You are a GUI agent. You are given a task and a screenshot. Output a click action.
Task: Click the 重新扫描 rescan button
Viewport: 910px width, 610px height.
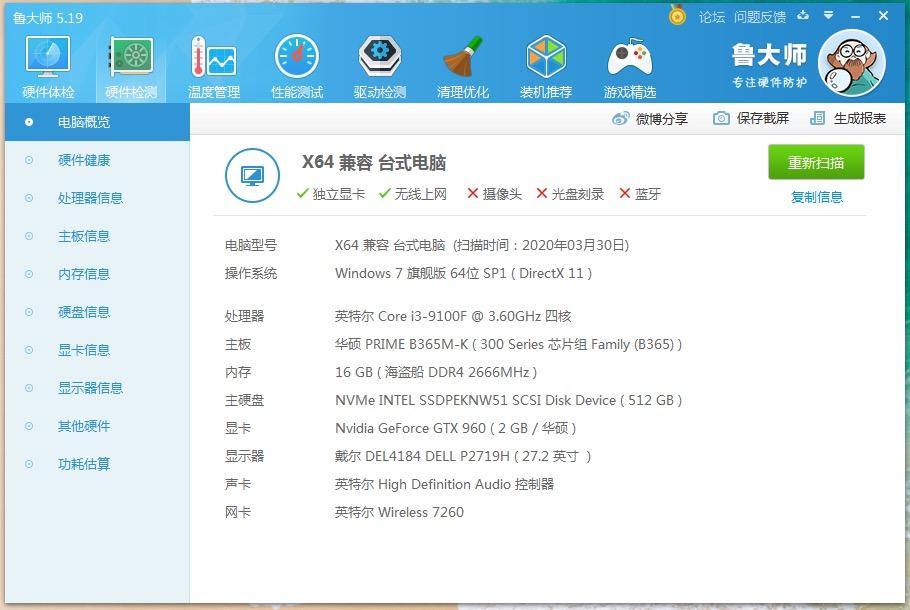click(x=816, y=163)
